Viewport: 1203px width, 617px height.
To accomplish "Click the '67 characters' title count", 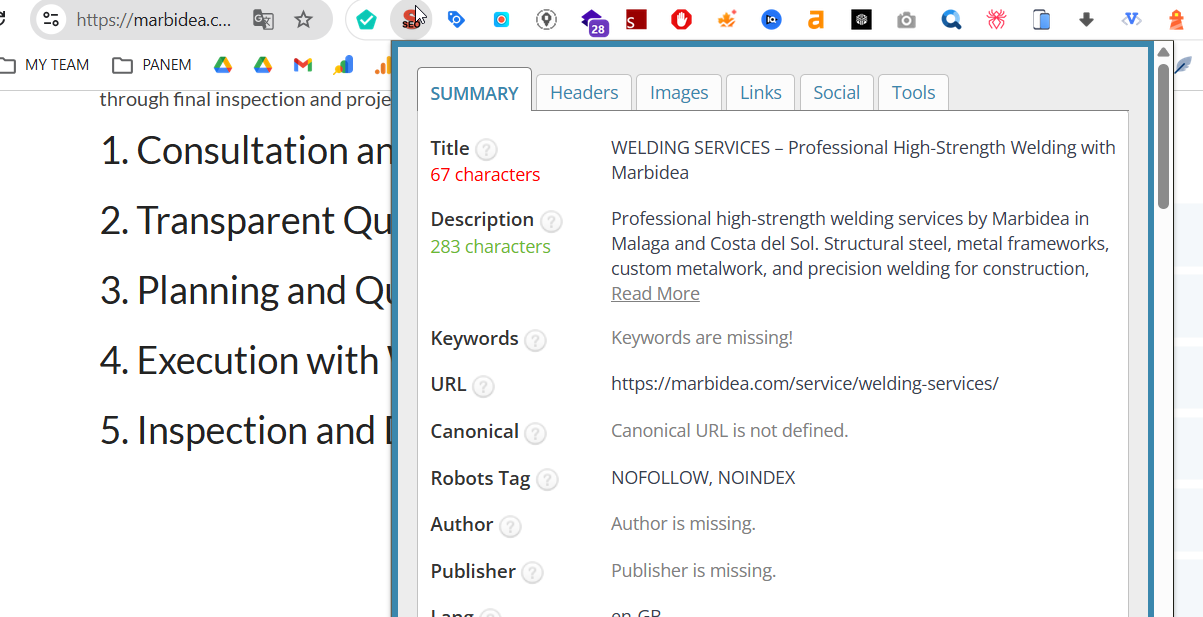I will pos(485,174).
